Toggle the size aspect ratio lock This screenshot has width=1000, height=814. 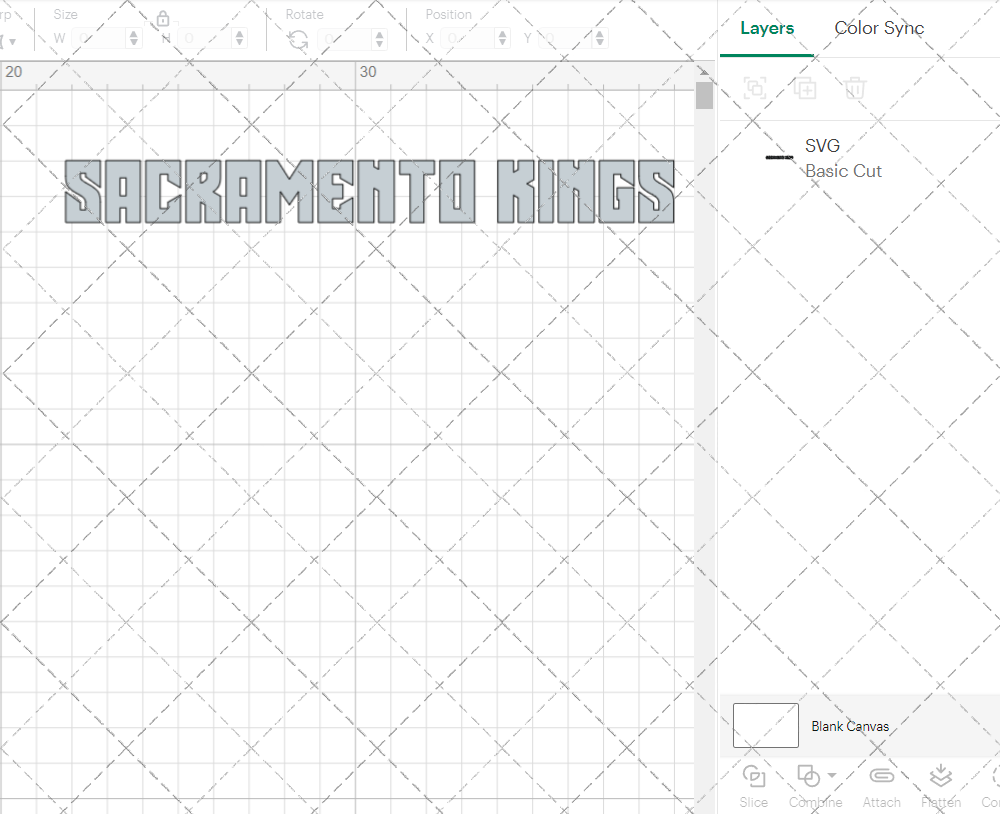(x=163, y=18)
